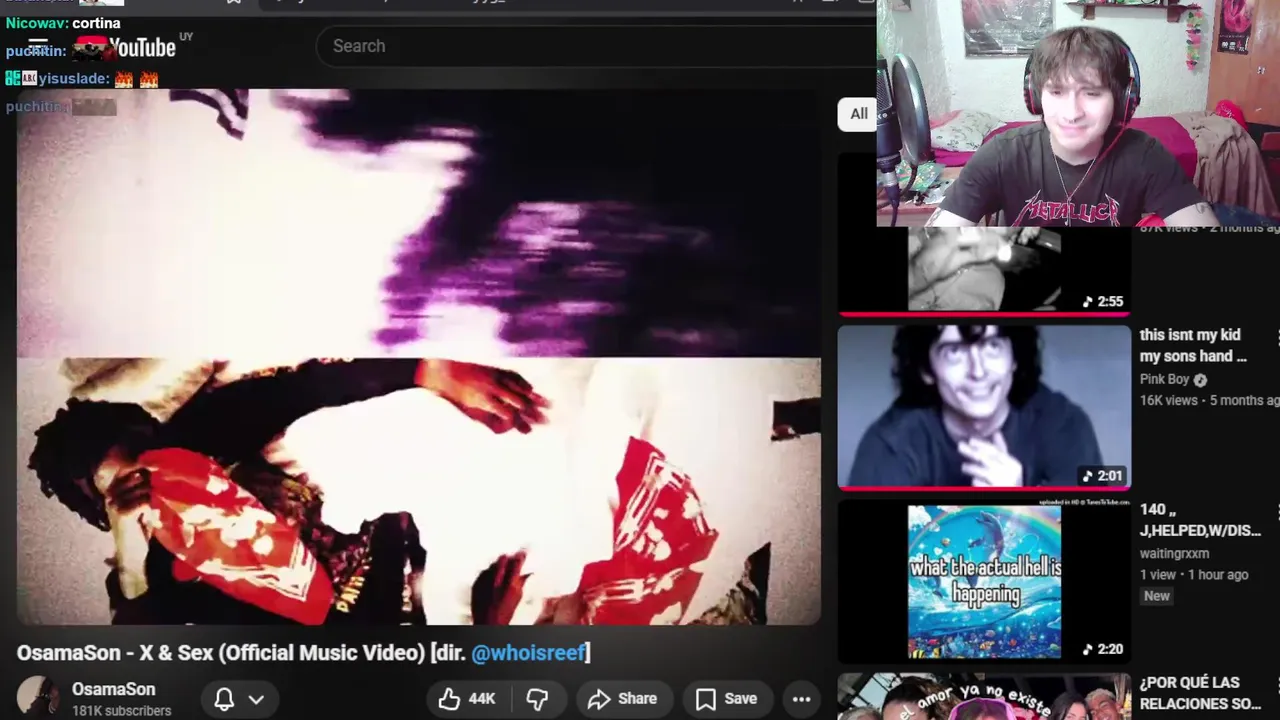Toggle the notification bell for OsamaSon
The width and height of the screenshot is (1280, 720).
point(224,699)
